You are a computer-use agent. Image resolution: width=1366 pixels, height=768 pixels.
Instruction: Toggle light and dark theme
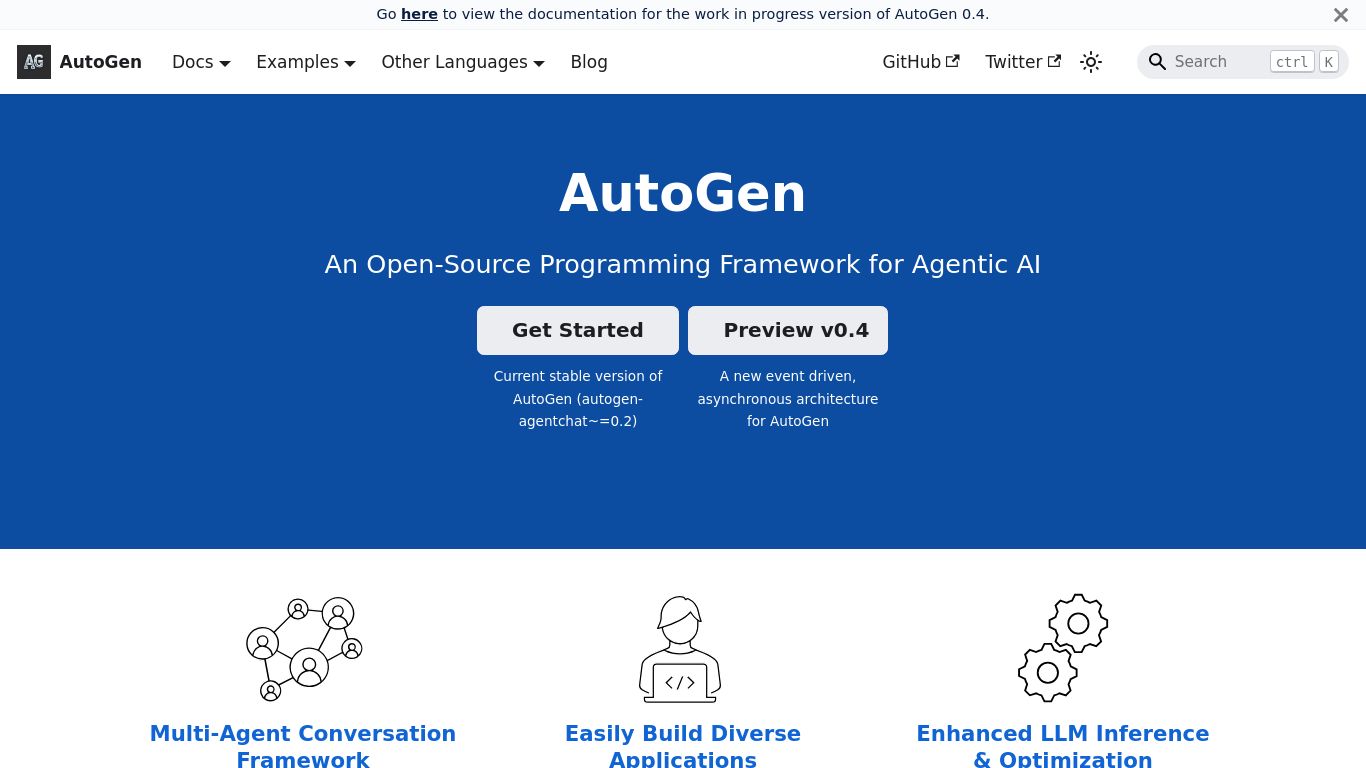tap(1091, 62)
